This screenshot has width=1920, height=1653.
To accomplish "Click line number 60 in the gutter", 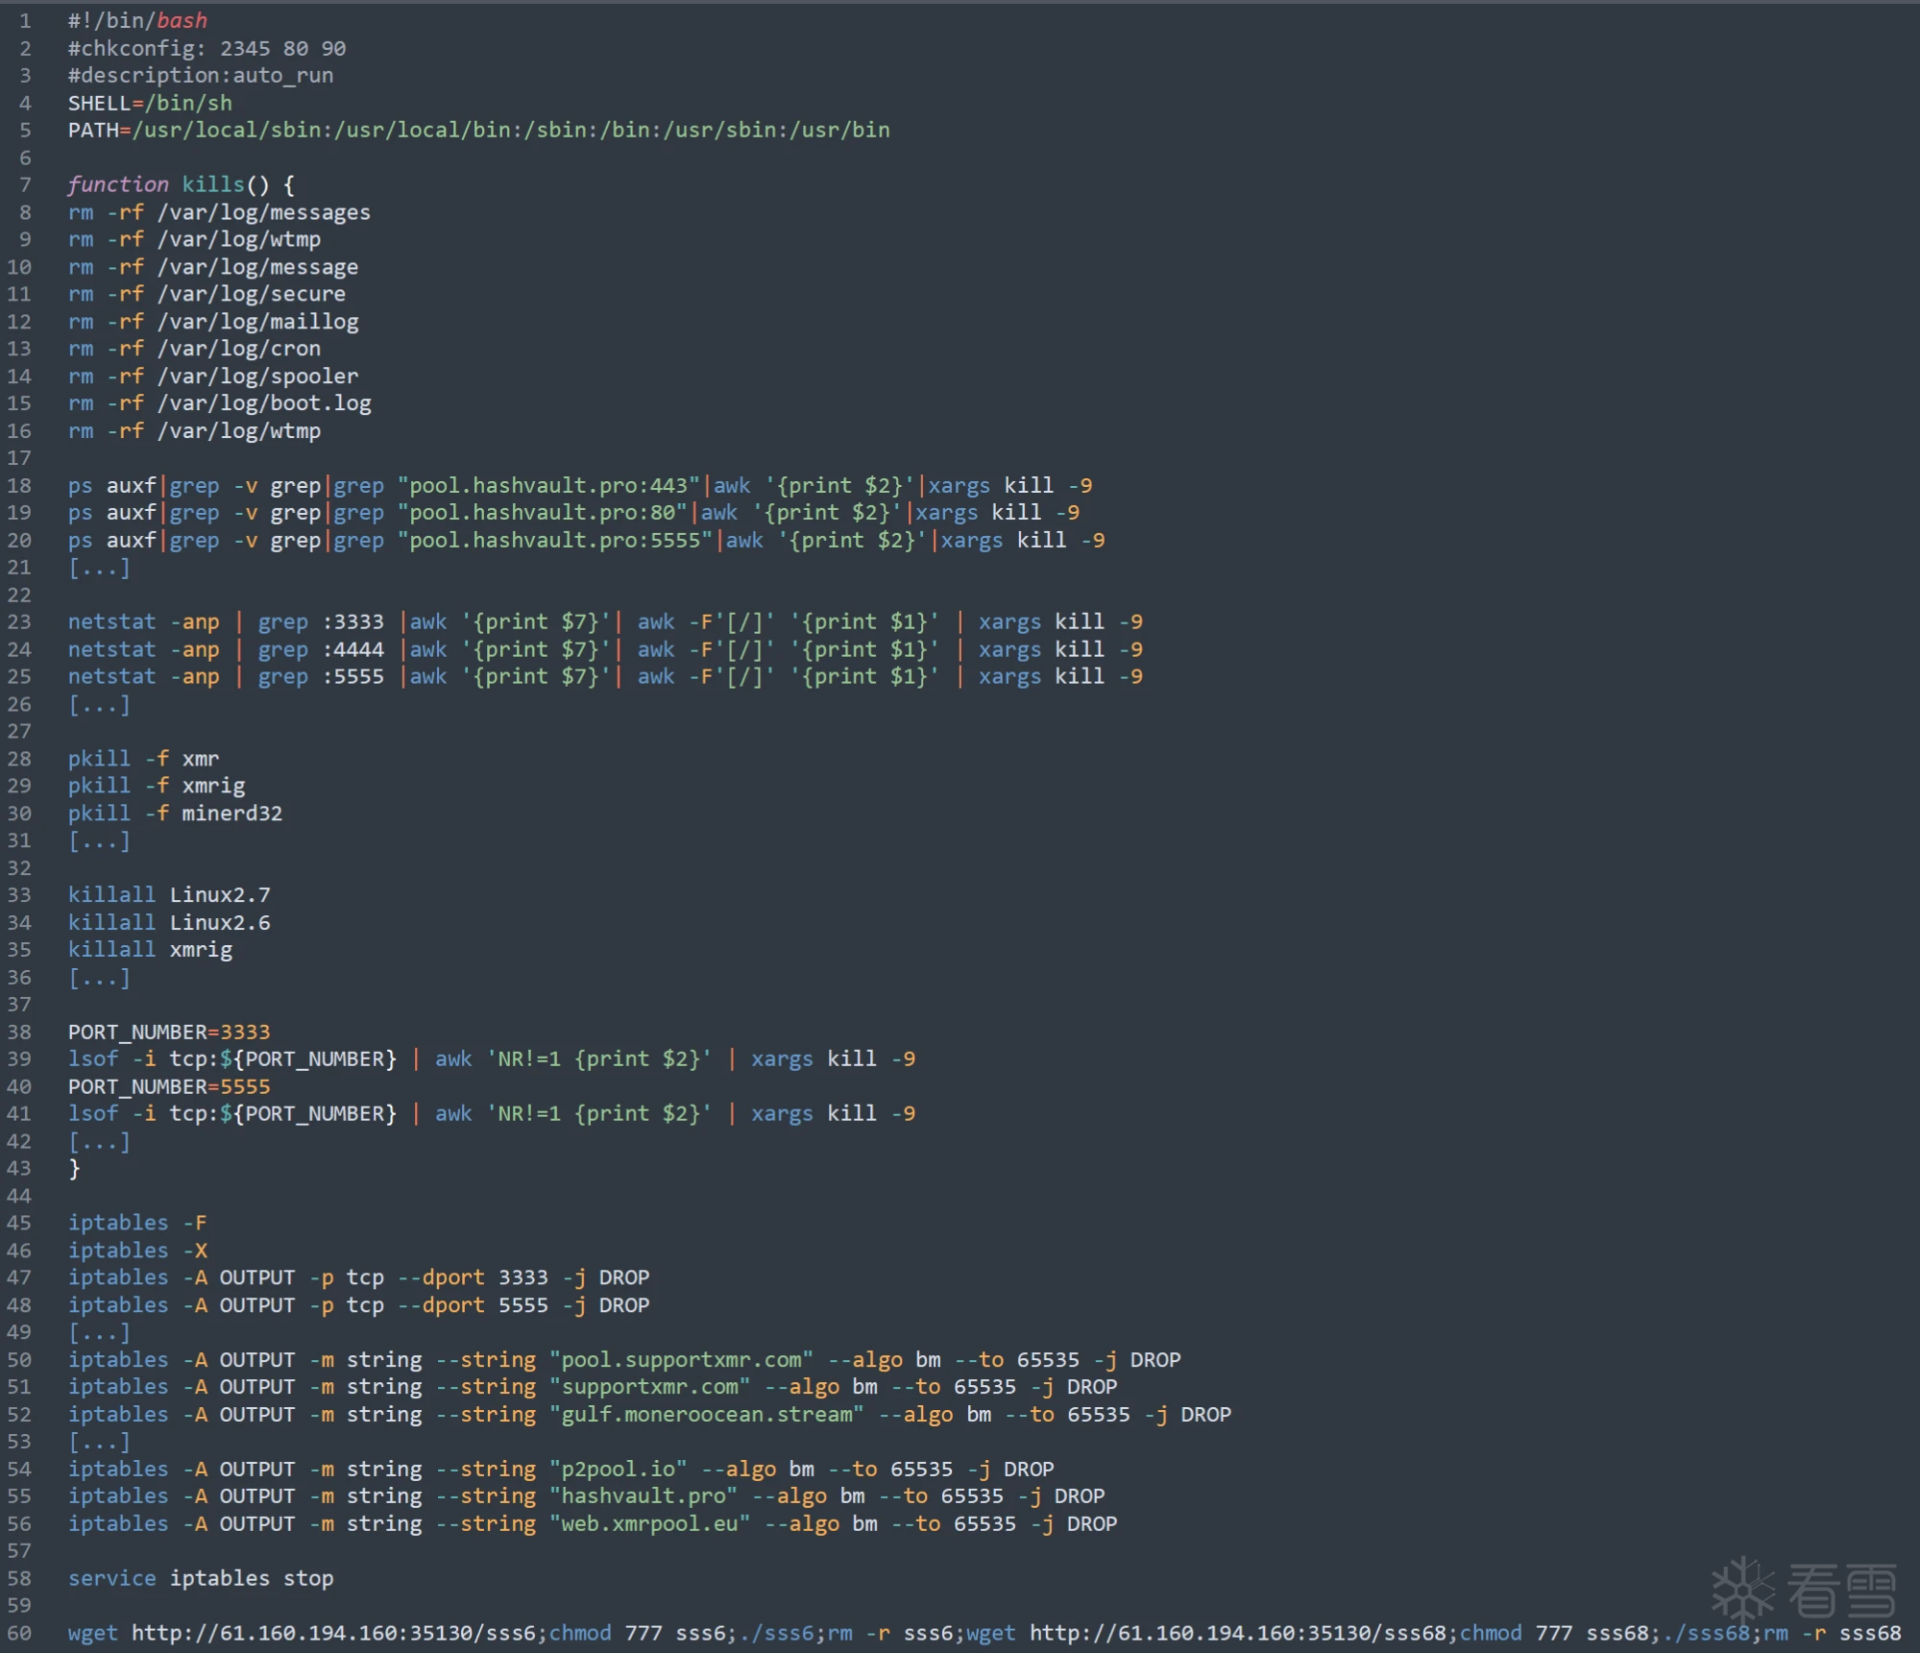I will tap(19, 1633).
